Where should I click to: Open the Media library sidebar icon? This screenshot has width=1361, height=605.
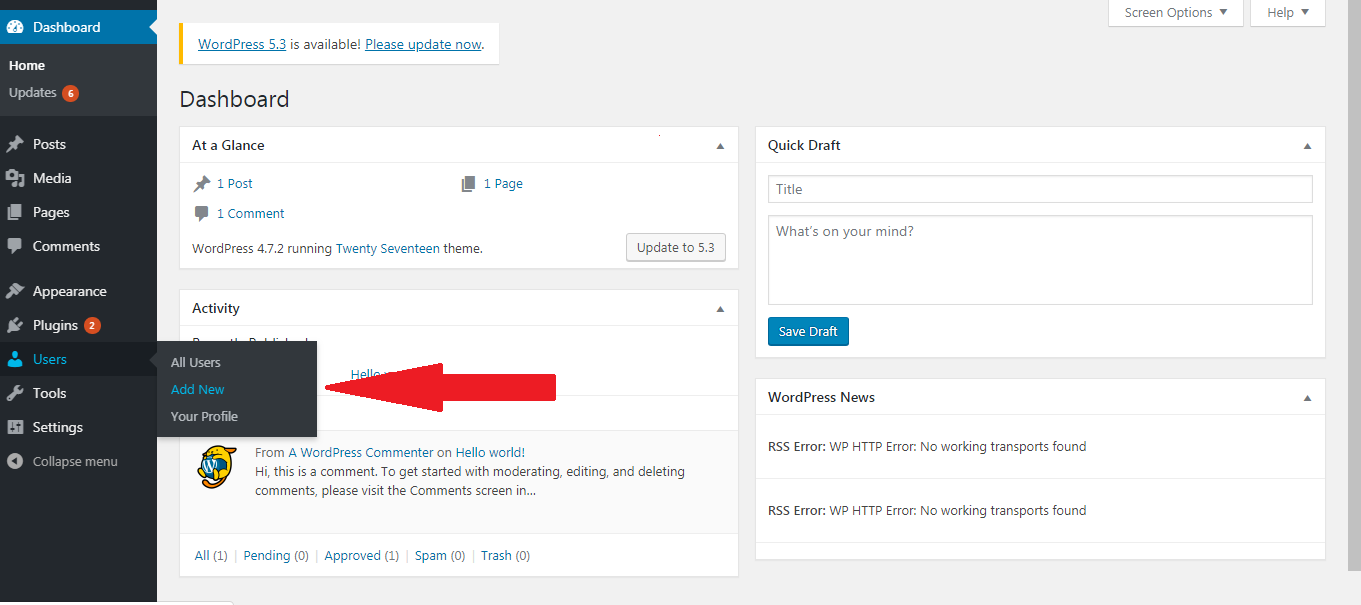(x=15, y=178)
